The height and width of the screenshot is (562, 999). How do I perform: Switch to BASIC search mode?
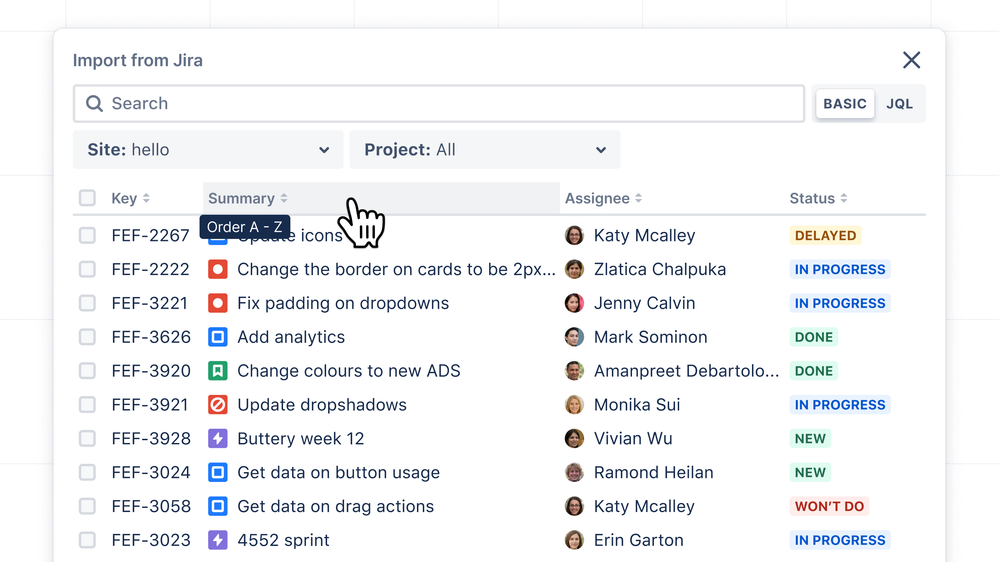tap(845, 104)
